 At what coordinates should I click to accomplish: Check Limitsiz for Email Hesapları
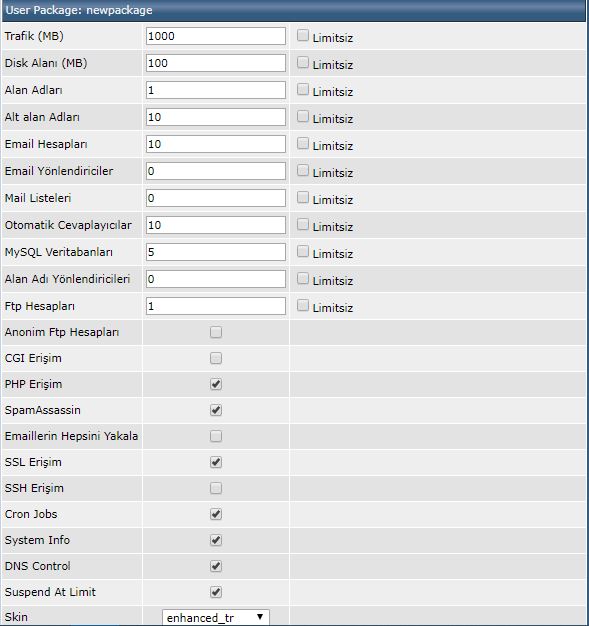[303, 143]
